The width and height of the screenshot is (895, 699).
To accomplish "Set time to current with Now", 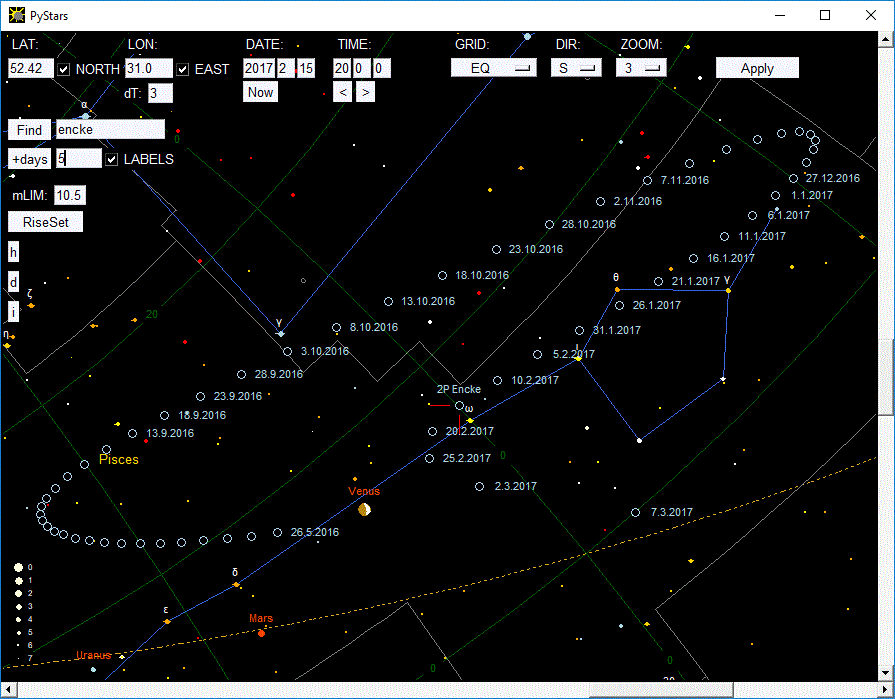I will point(260,92).
